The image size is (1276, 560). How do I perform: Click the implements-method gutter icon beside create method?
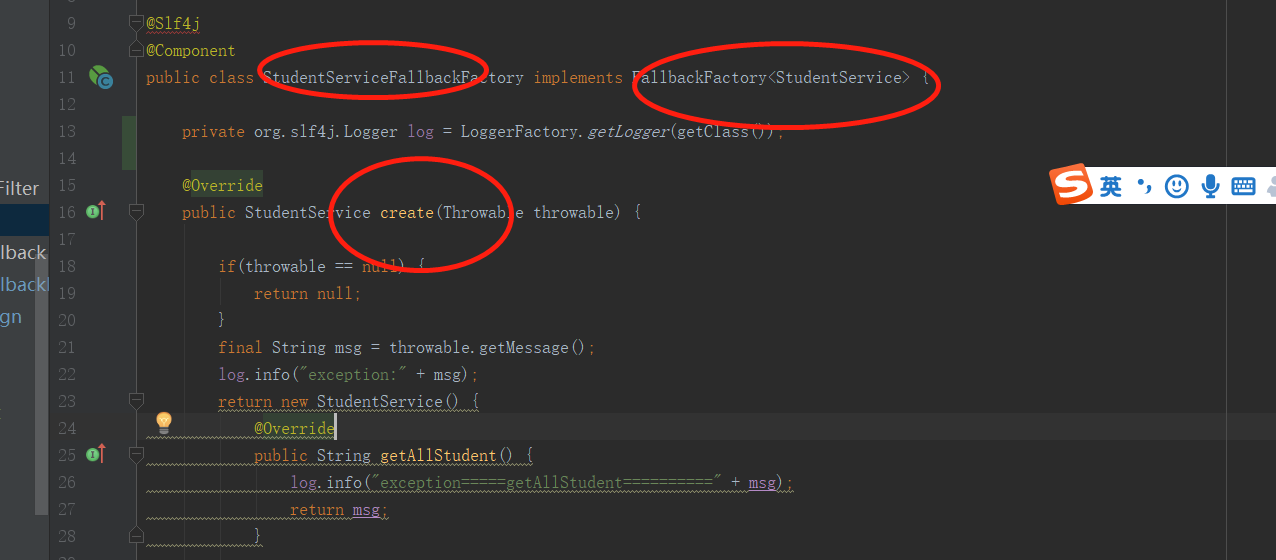(x=96, y=211)
